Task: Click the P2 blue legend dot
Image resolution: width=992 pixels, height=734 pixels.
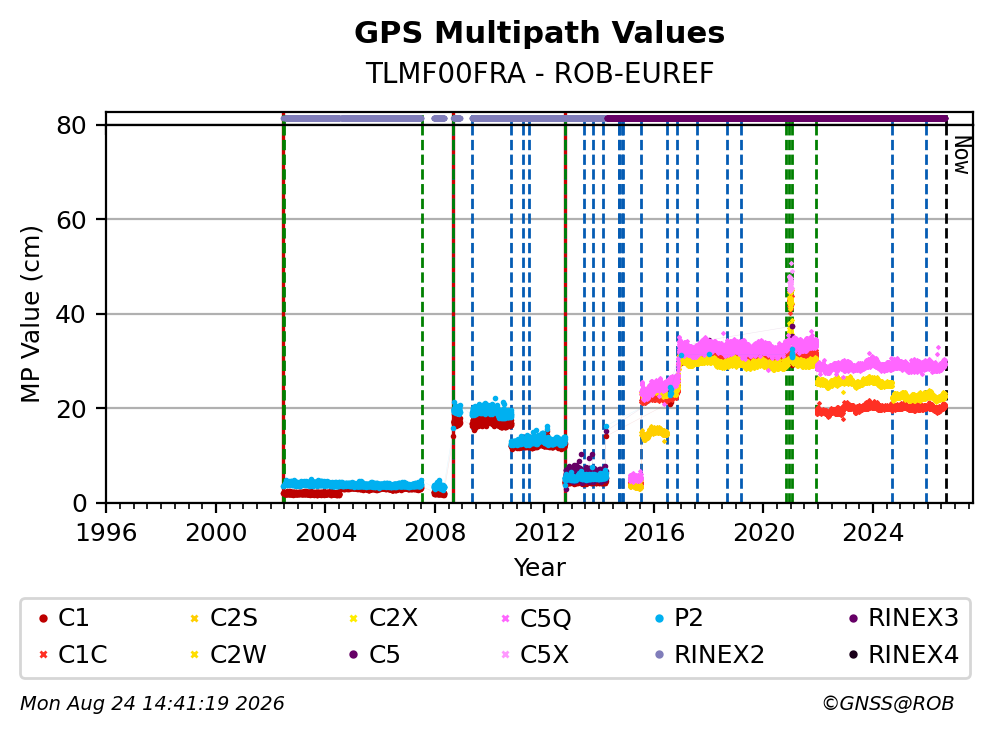Action: click(660, 618)
